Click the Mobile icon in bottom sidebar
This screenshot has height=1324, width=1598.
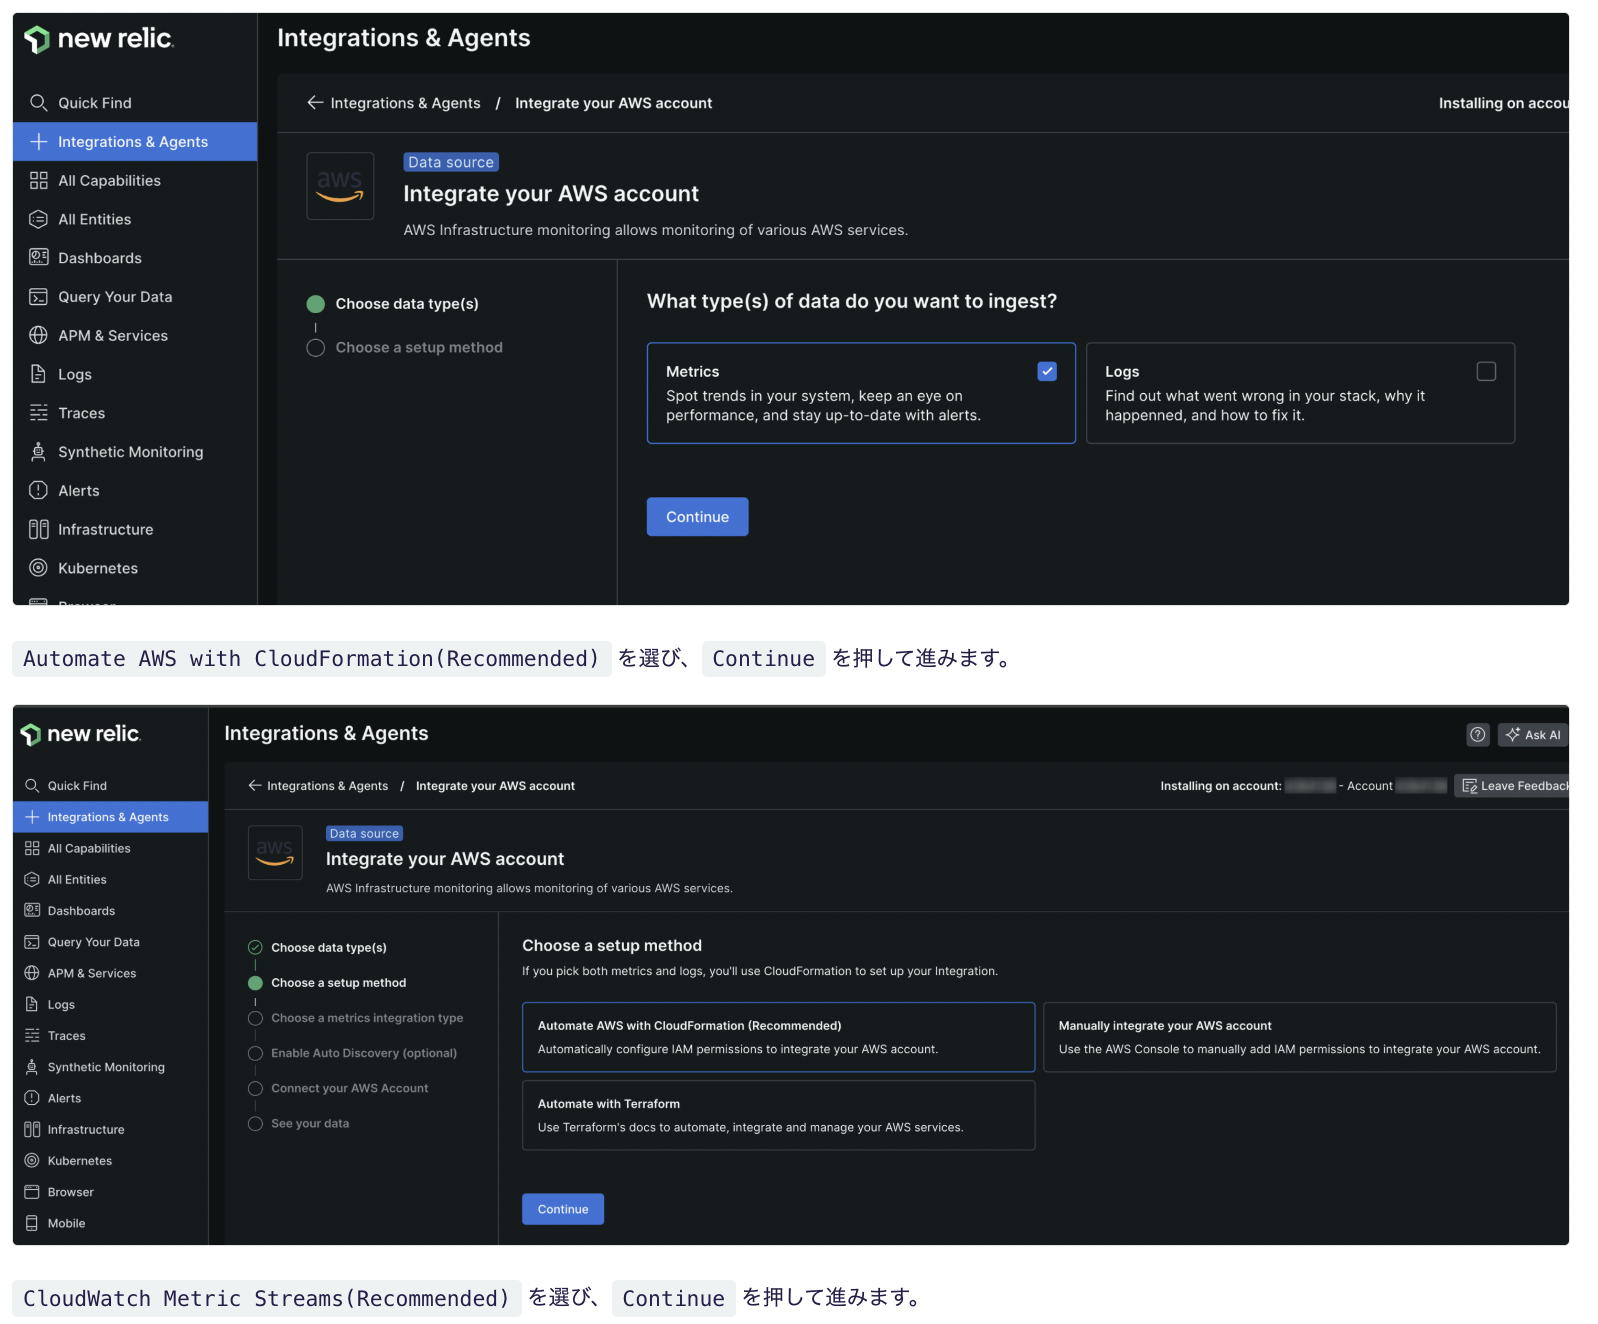(x=32, y=1223)
